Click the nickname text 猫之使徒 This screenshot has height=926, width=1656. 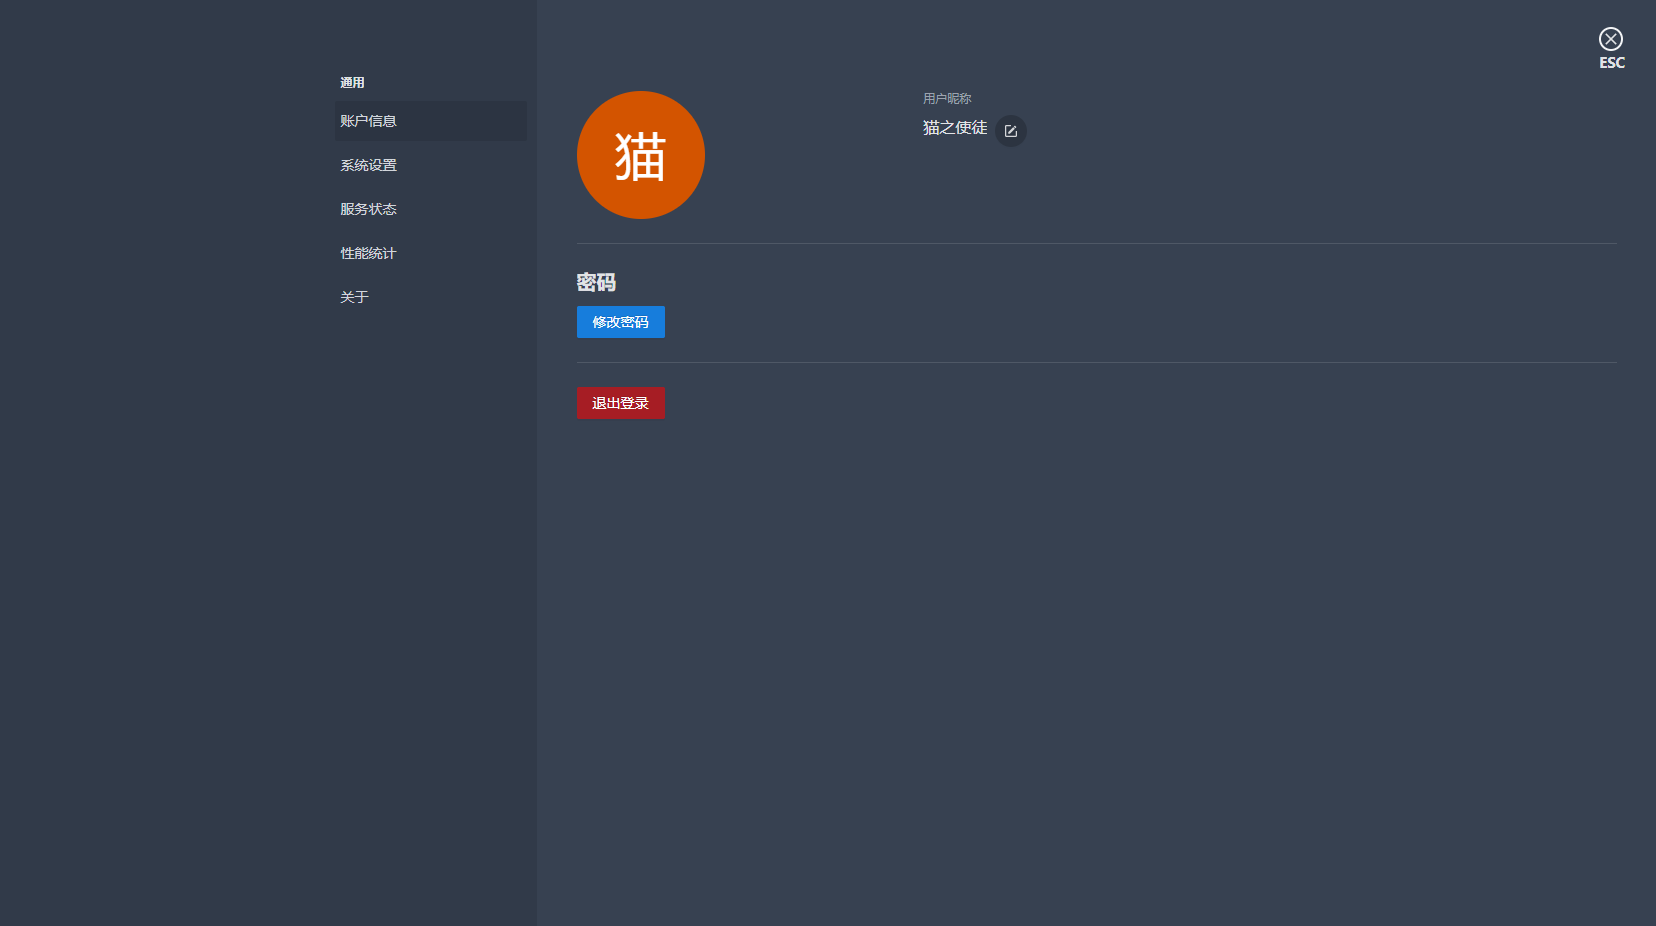955,128
